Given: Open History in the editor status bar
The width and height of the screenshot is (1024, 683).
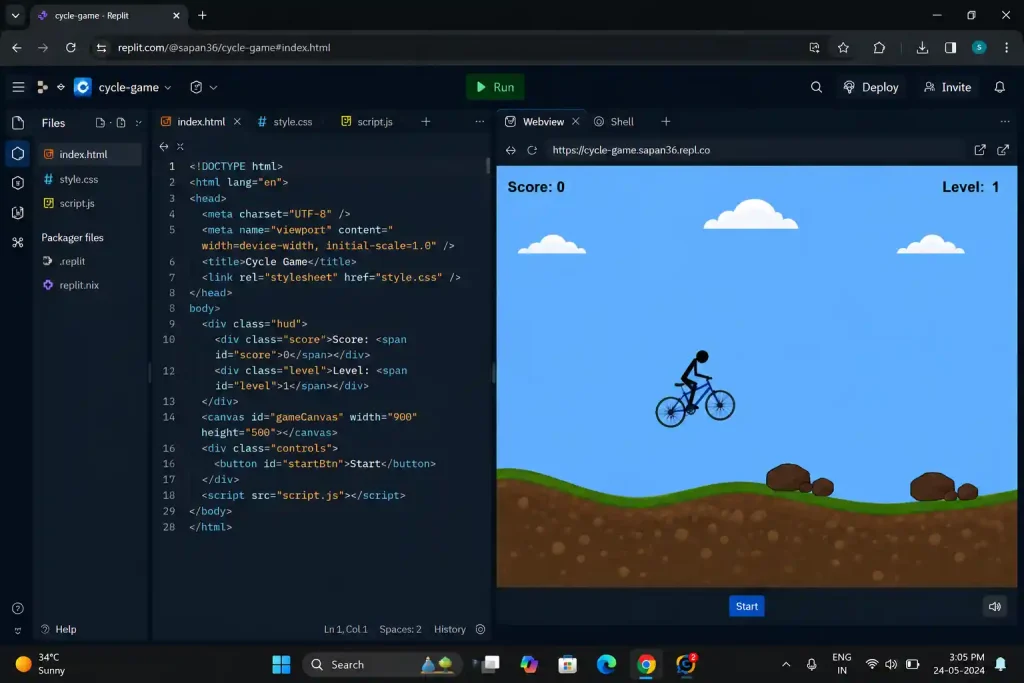Looking at the screenshot, I should (450, 629).
